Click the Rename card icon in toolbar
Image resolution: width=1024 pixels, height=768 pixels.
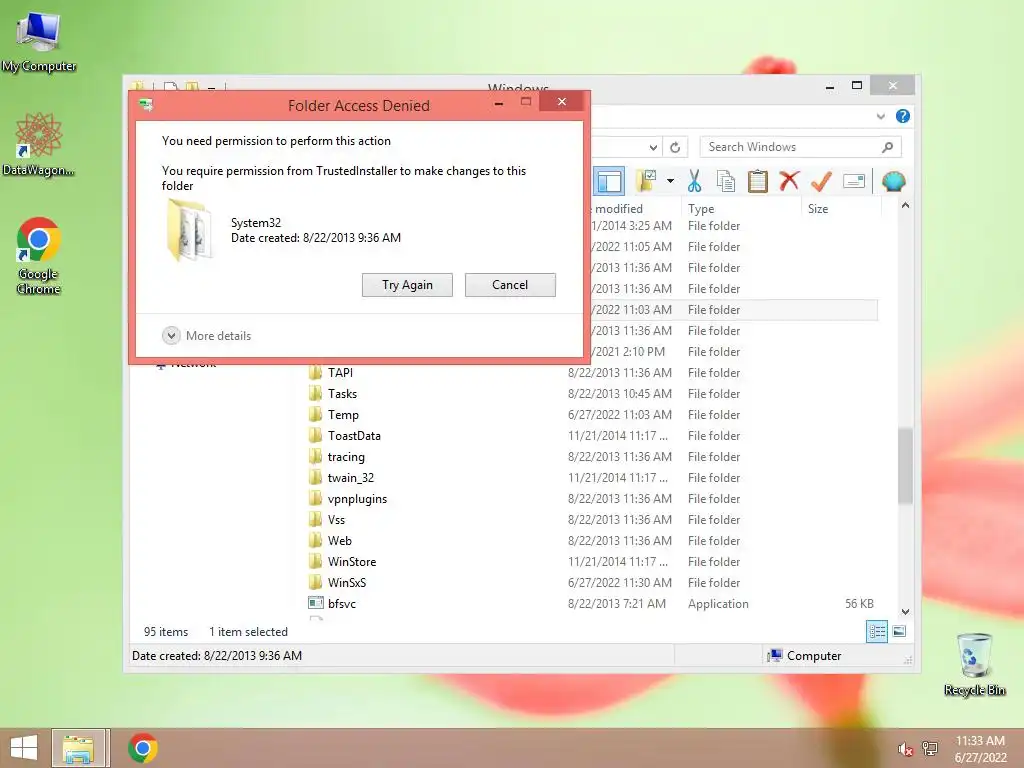854,181
